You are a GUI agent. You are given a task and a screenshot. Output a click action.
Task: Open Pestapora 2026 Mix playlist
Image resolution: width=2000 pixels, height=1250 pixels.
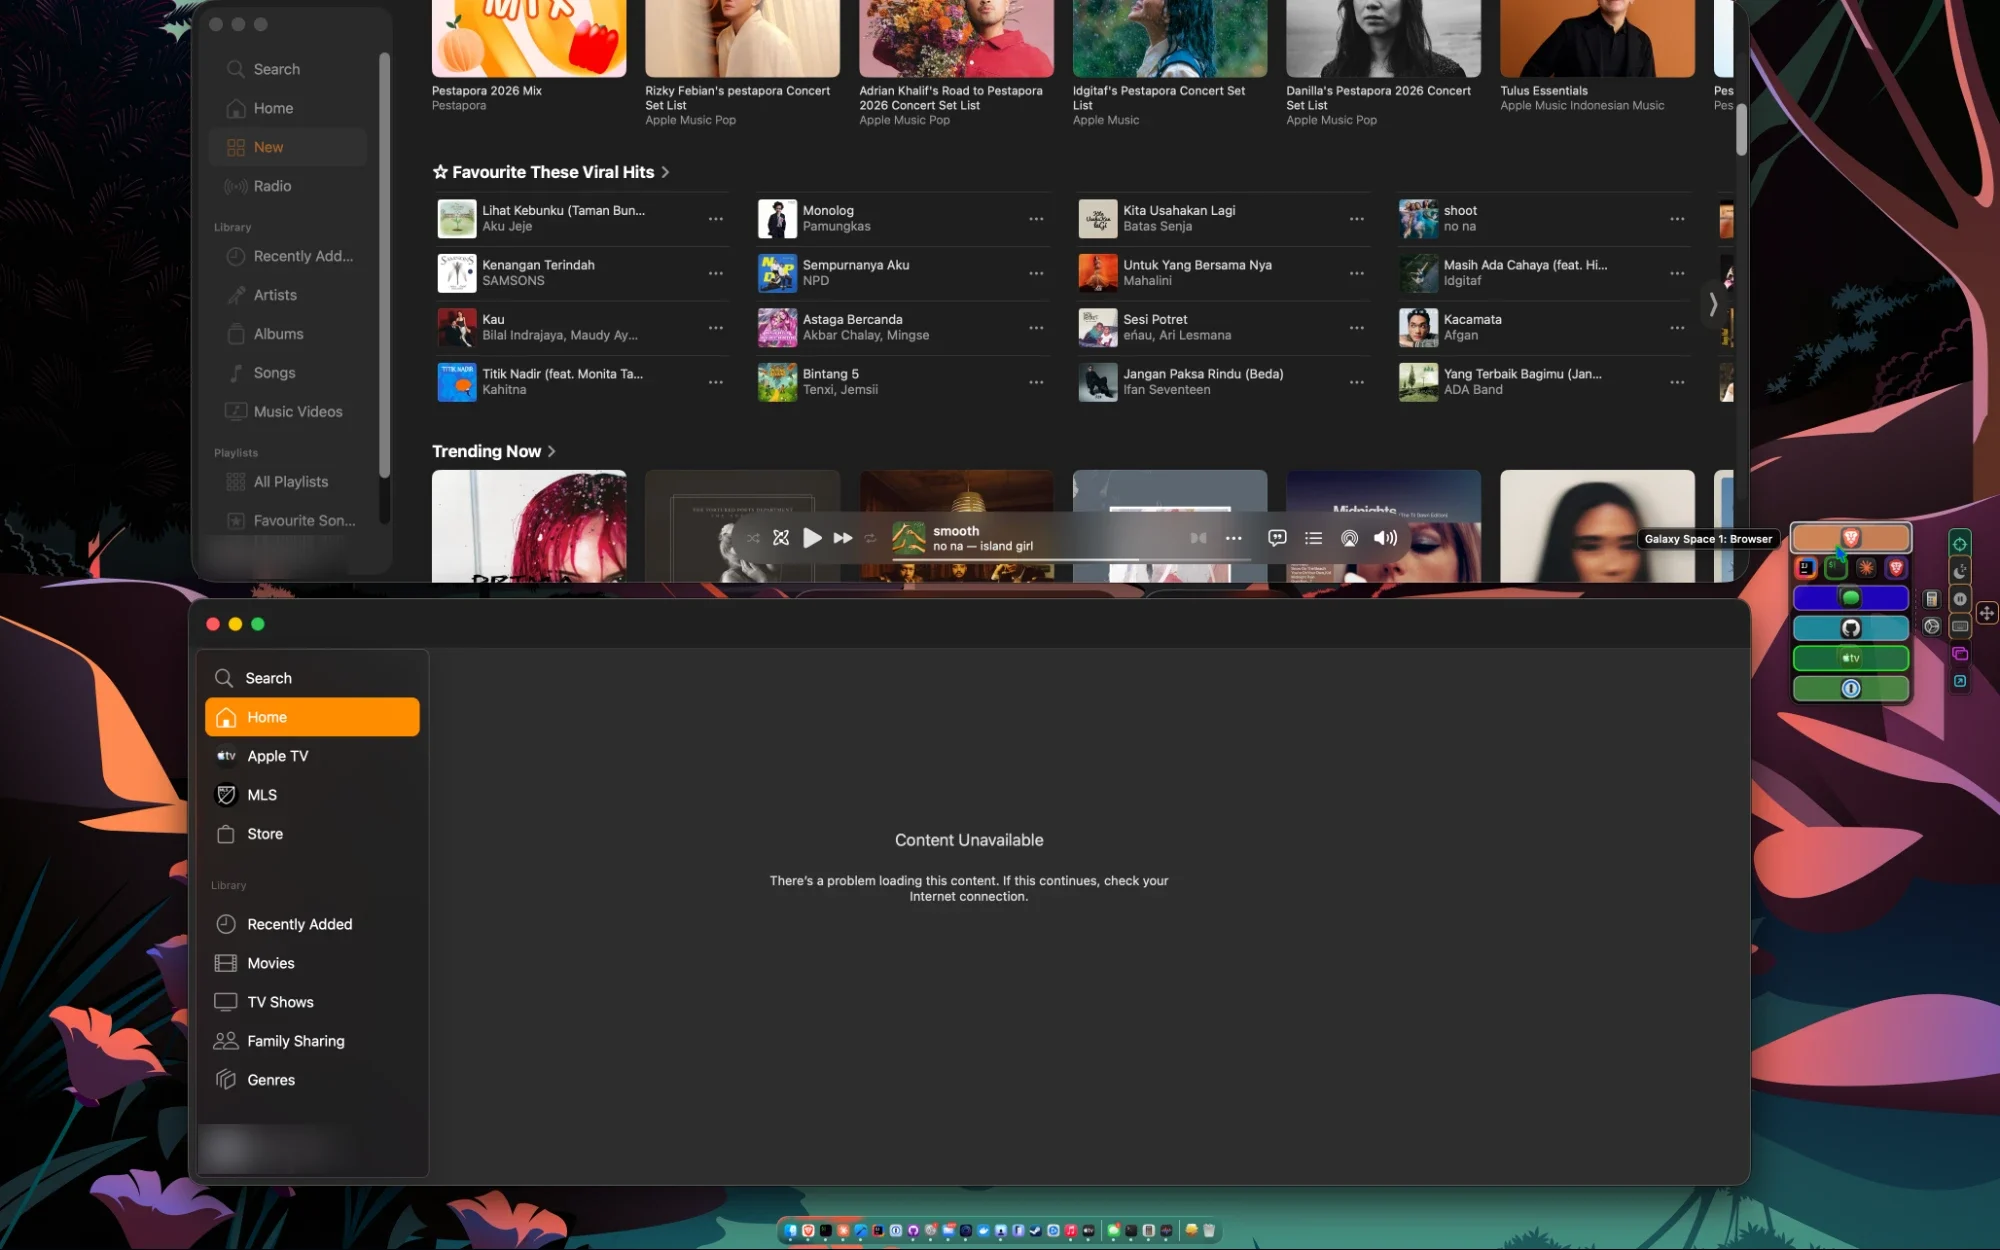click(x=529, y=38)
